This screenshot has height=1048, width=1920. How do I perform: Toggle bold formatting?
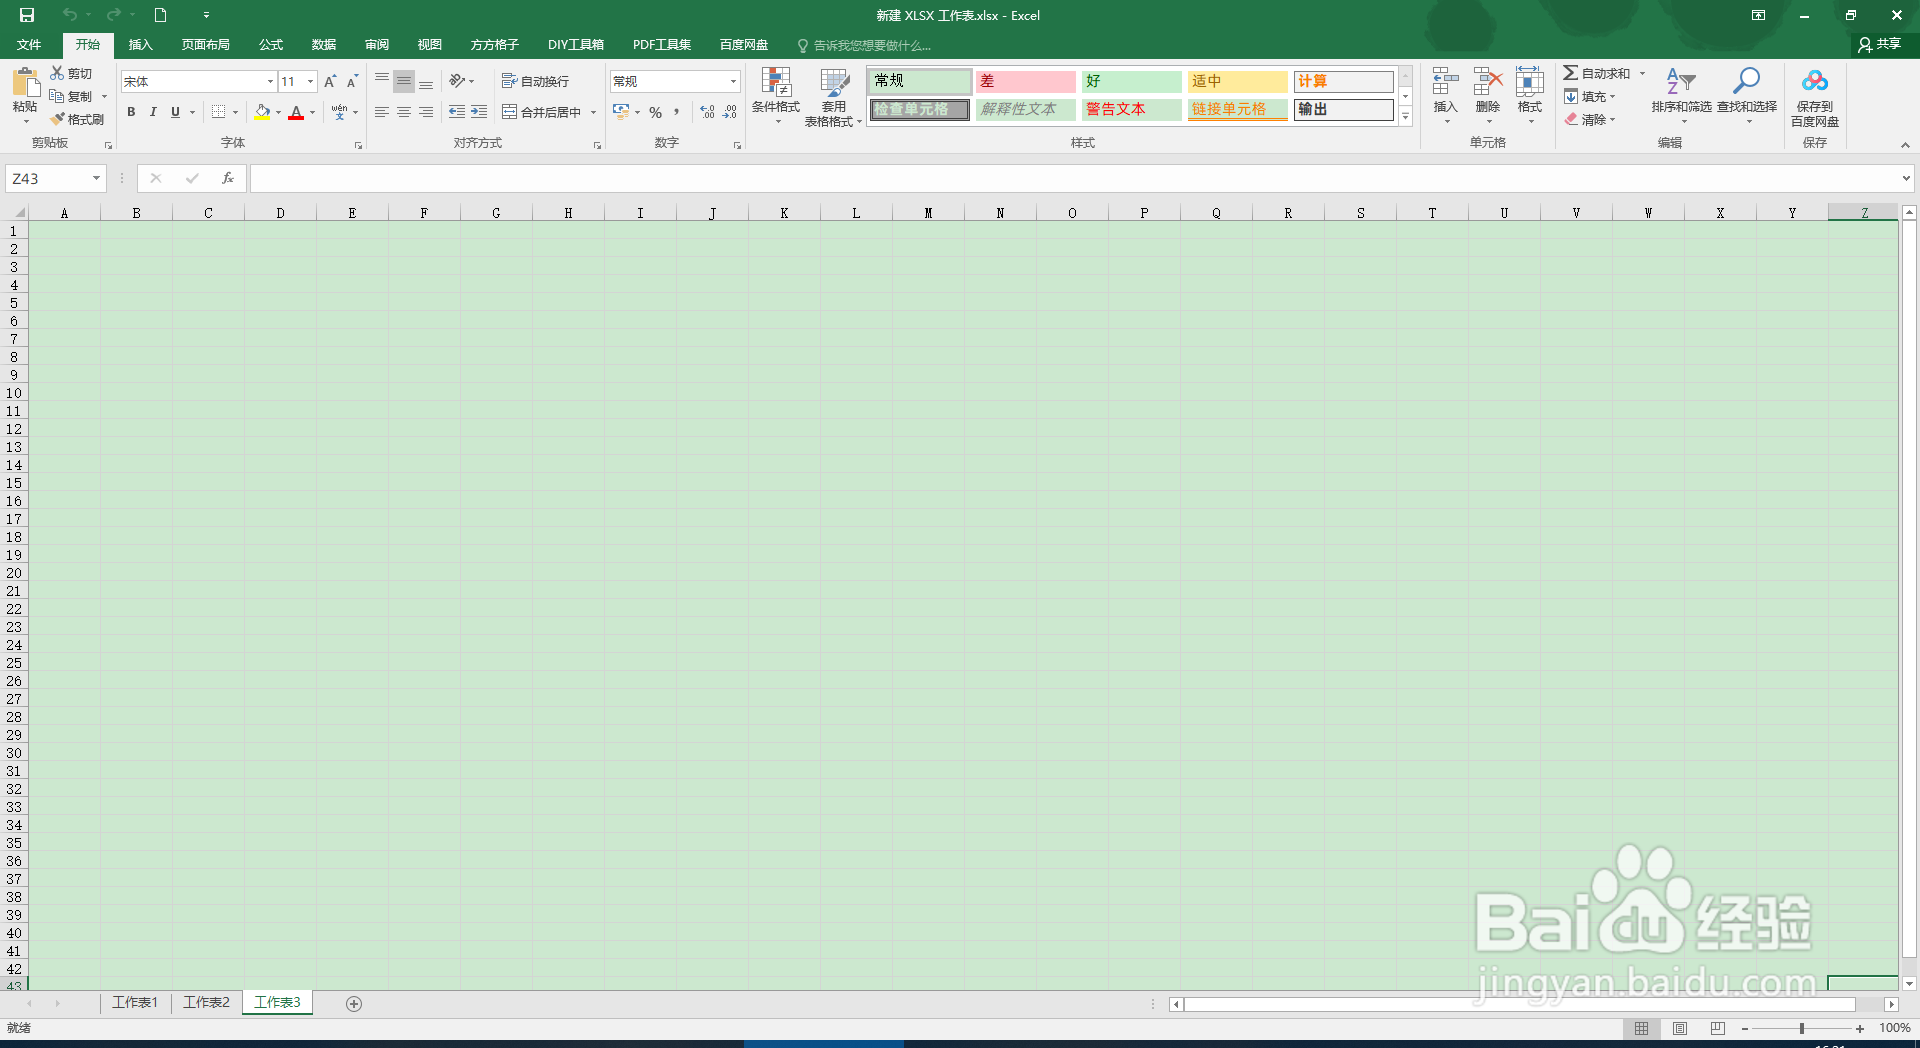pos(131,112)
